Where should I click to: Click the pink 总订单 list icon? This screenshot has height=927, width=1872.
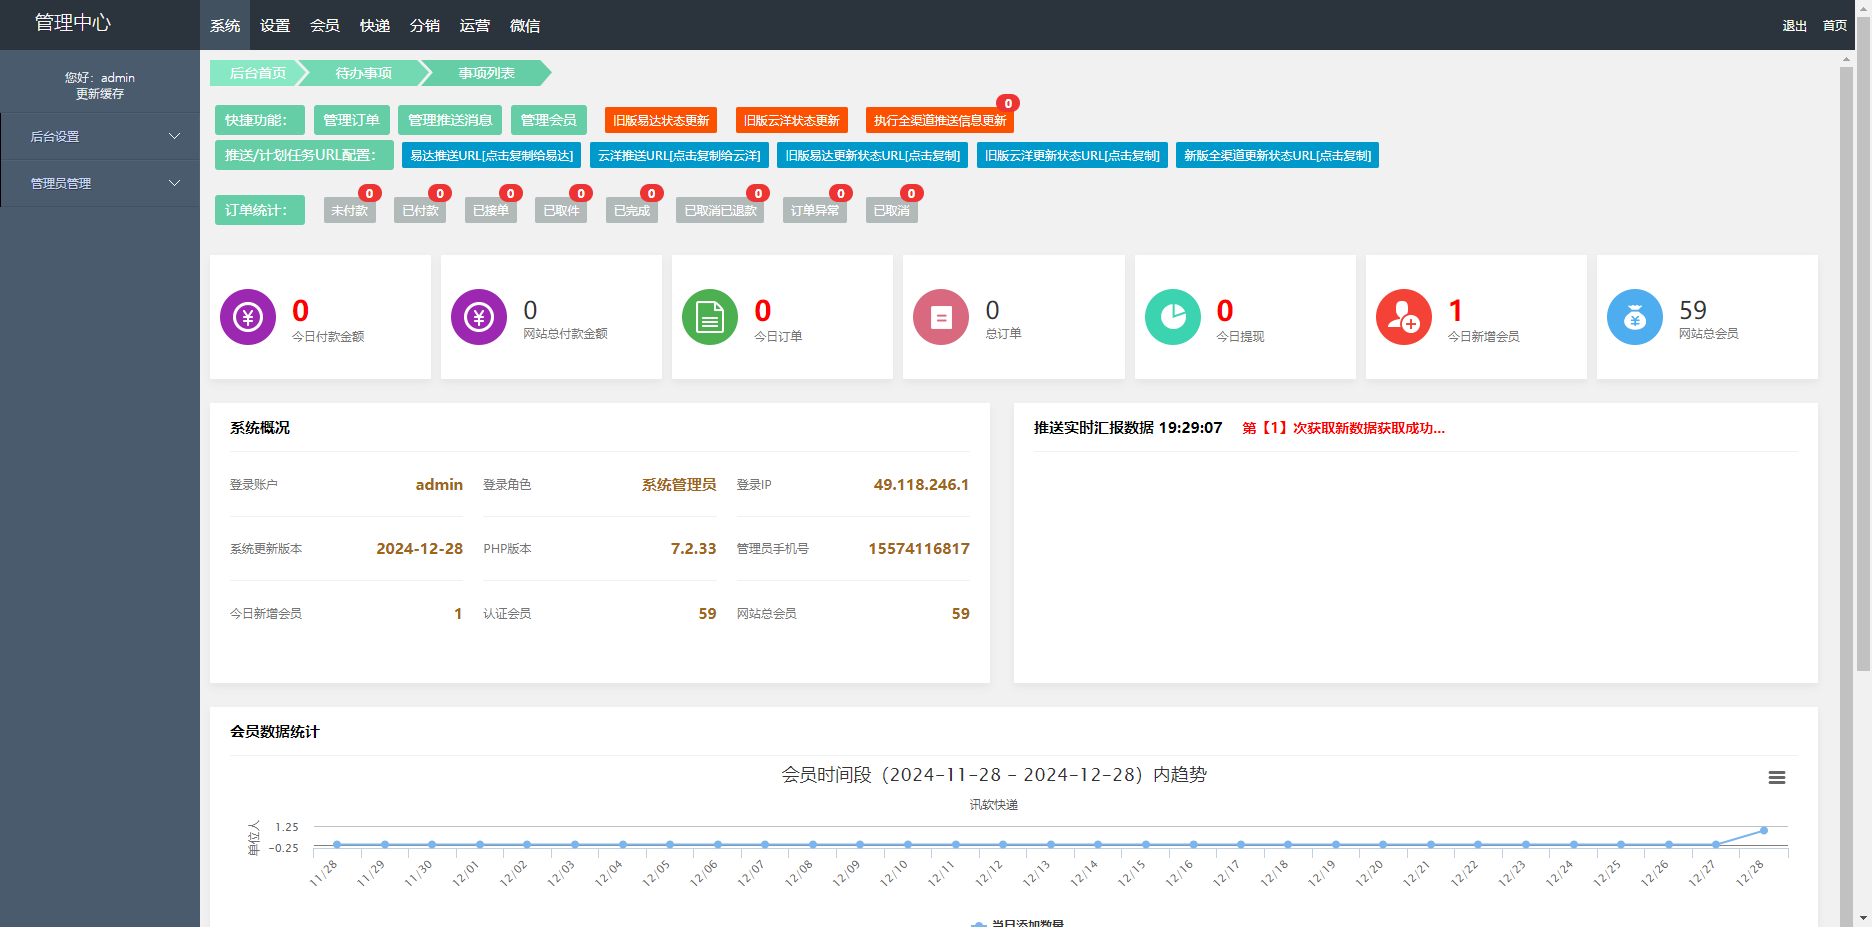click(x=940, y=316)
